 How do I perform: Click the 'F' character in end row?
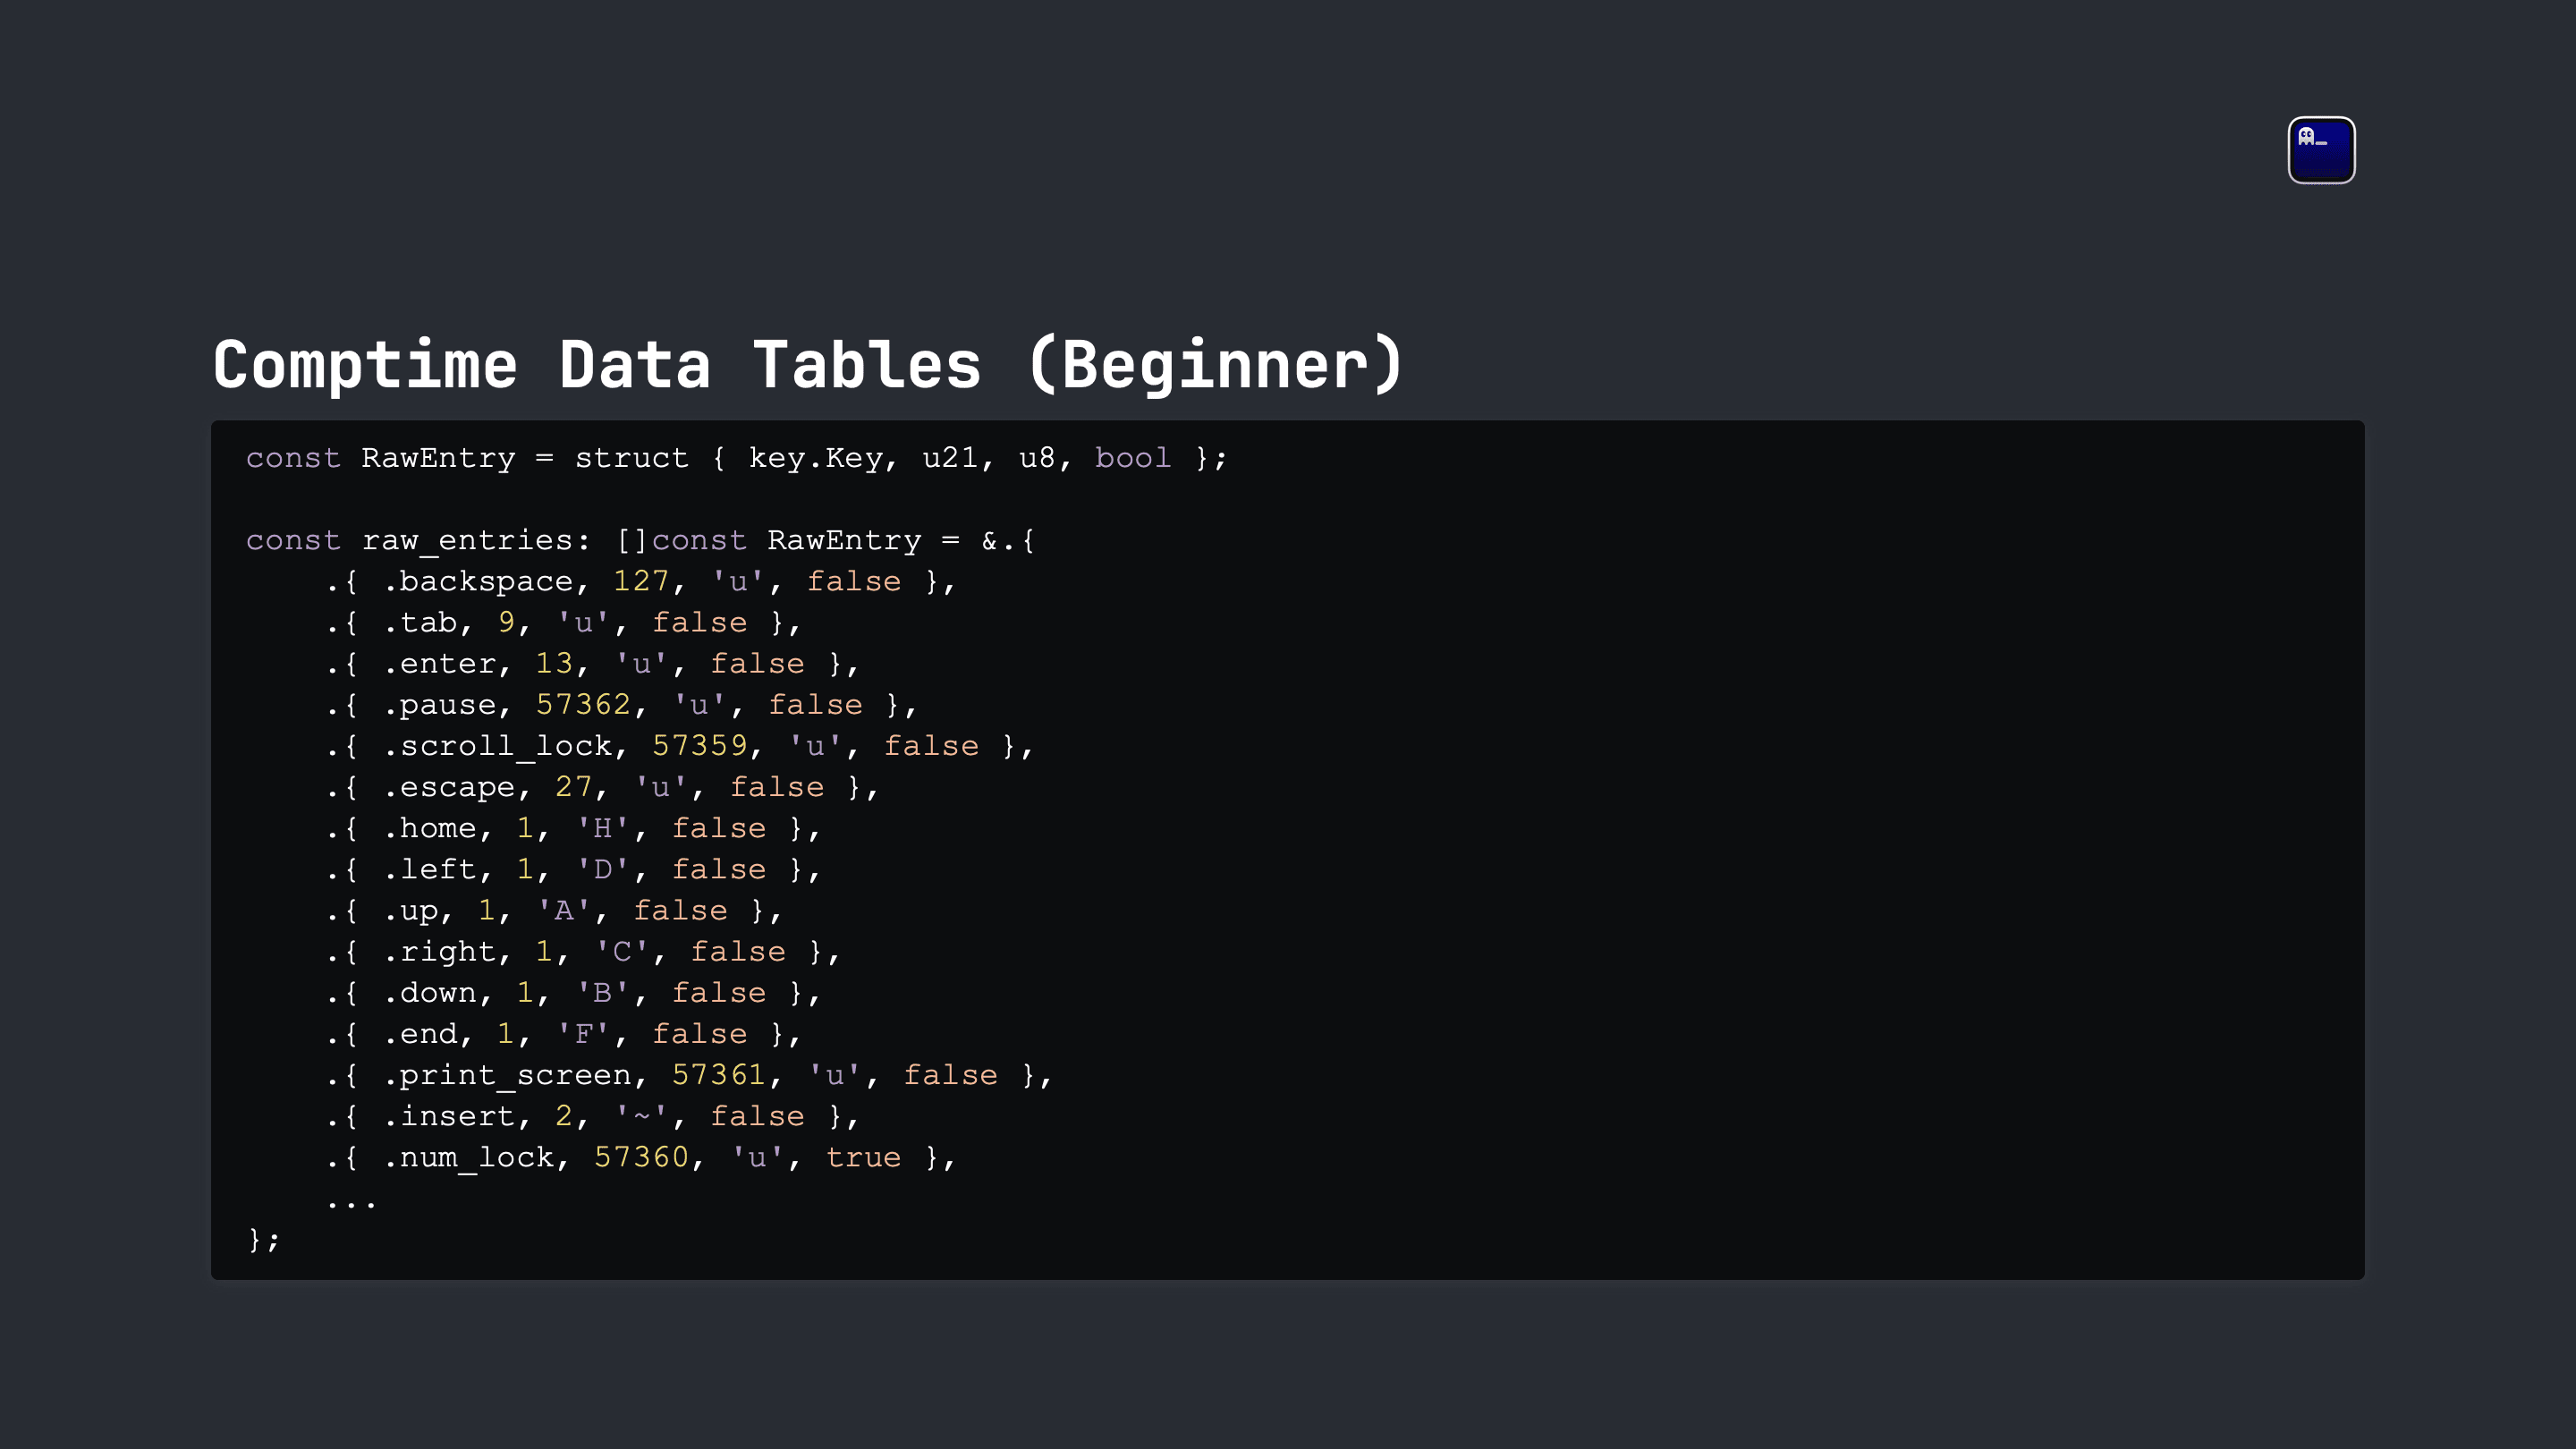coord(583,1034)
